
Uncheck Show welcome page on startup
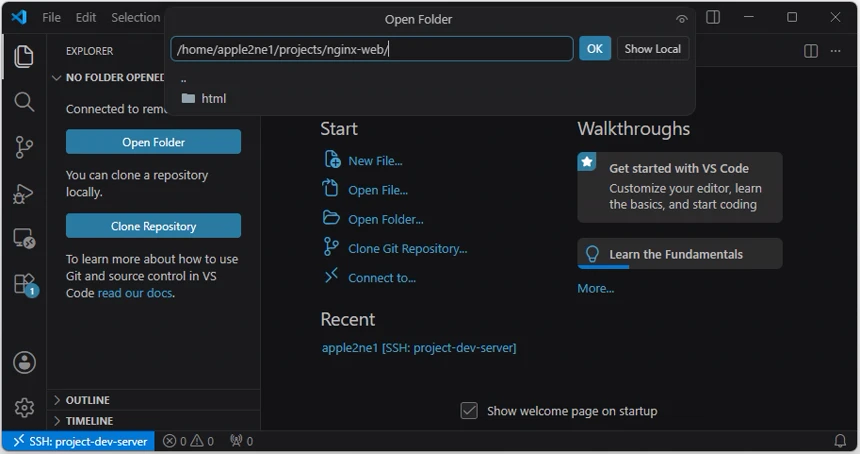[469, 411]
